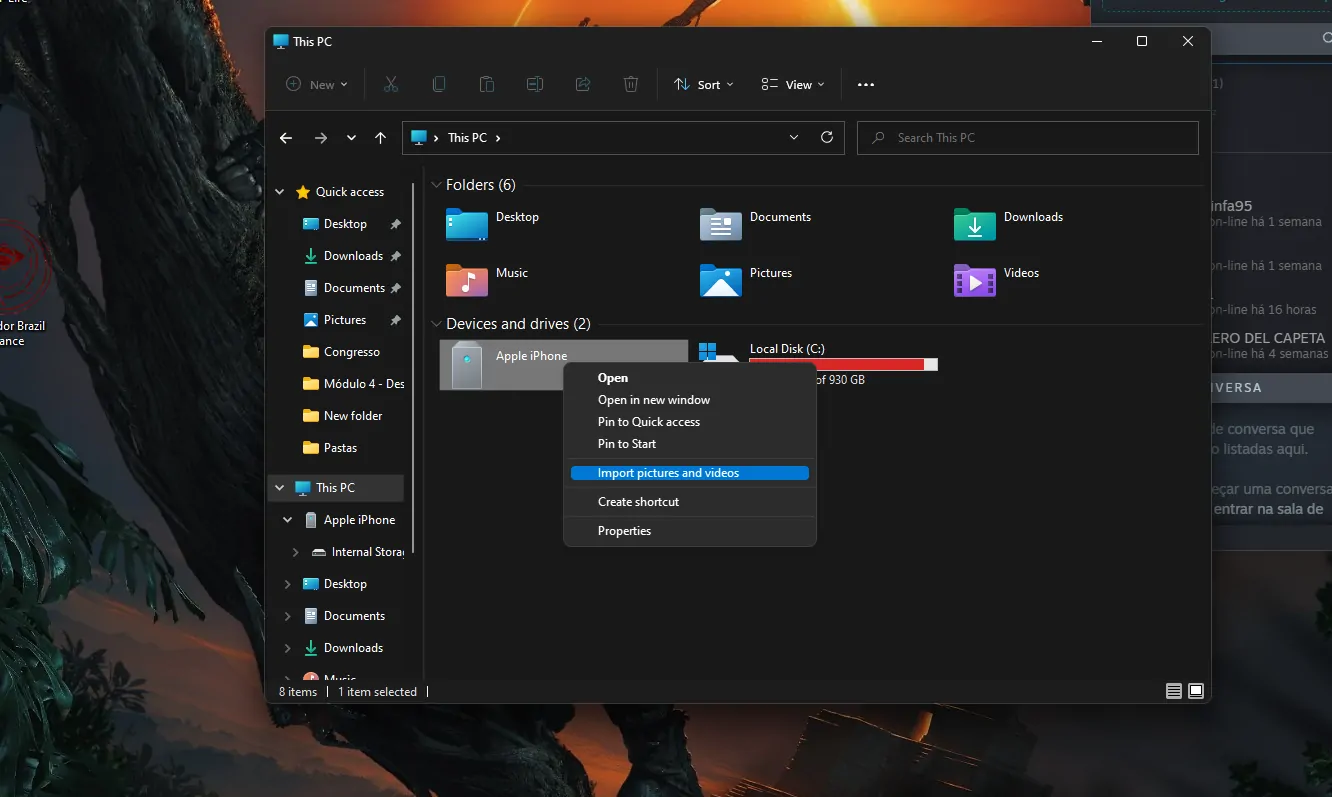
Task: Collapse the Apple iPhone tree node
Action: click(x=288, y=520)
